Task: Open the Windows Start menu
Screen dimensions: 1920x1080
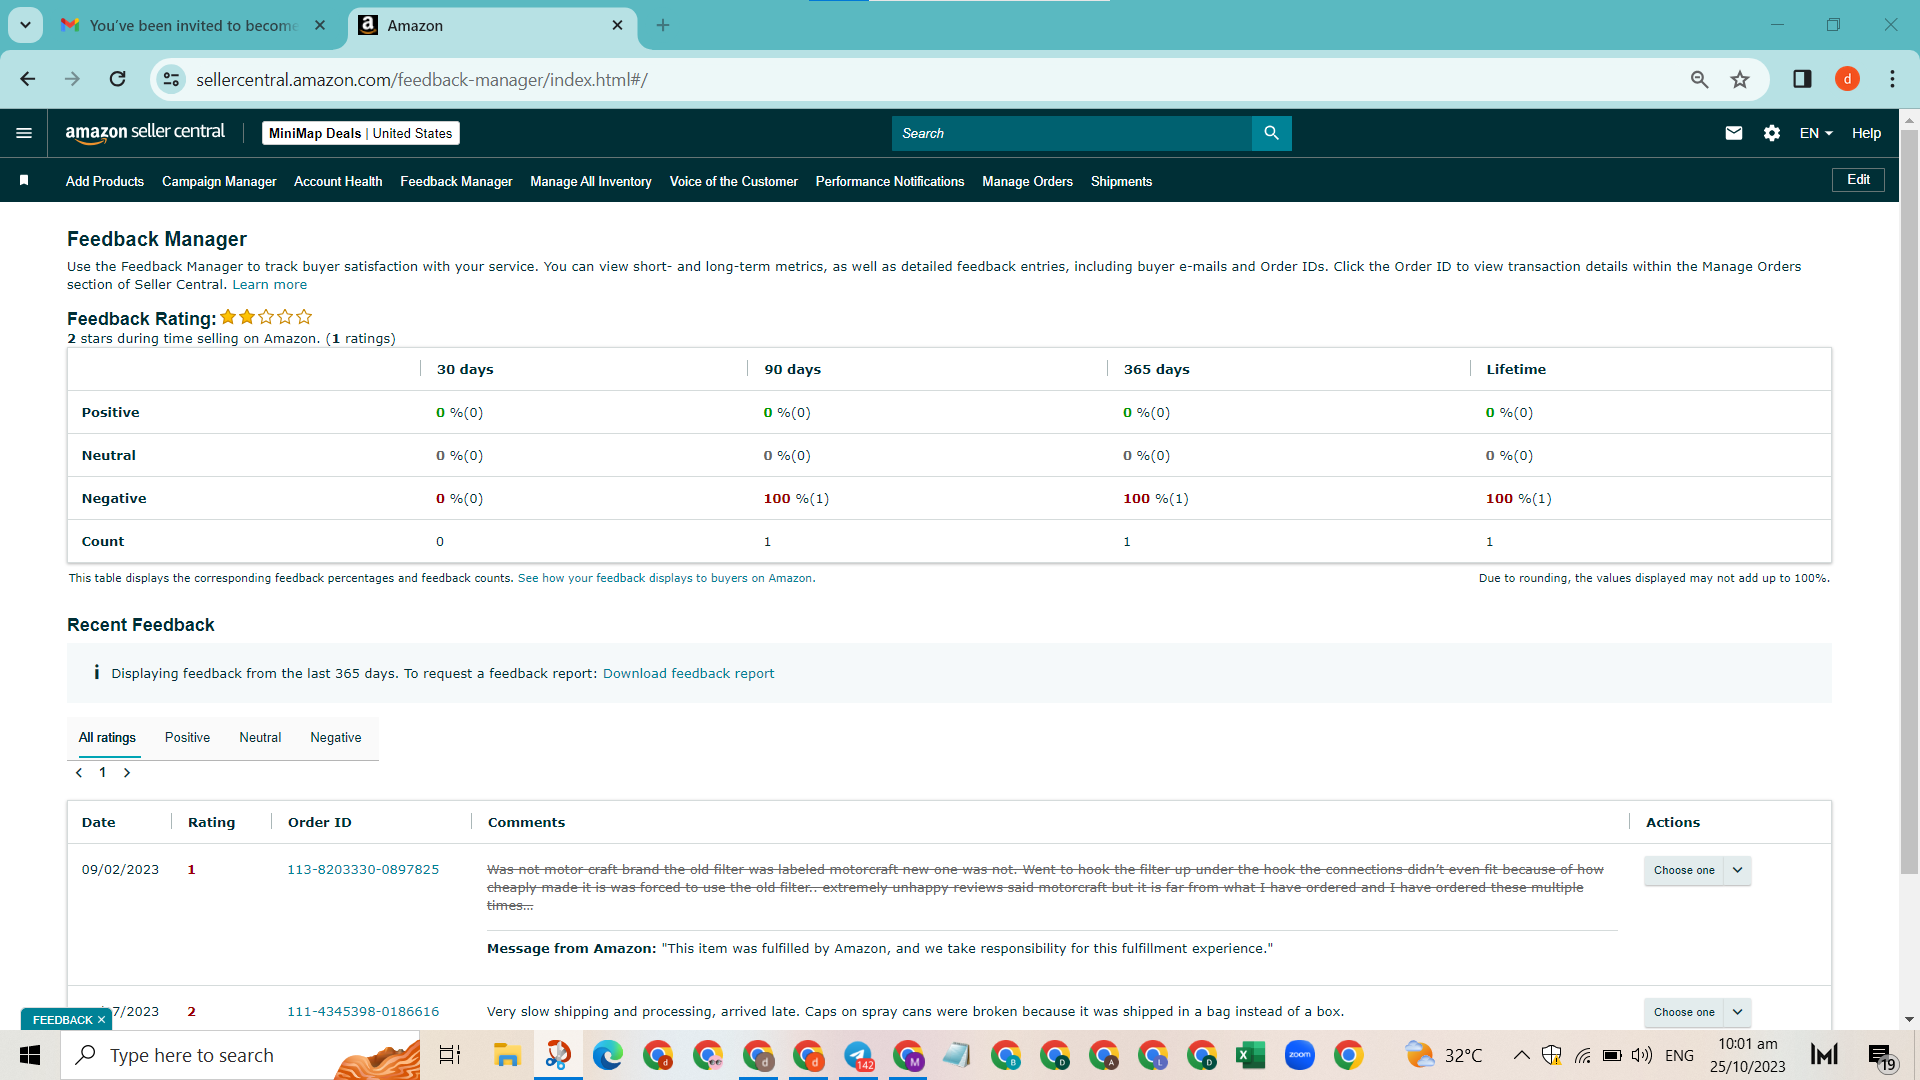Action: coord(30,1055)
